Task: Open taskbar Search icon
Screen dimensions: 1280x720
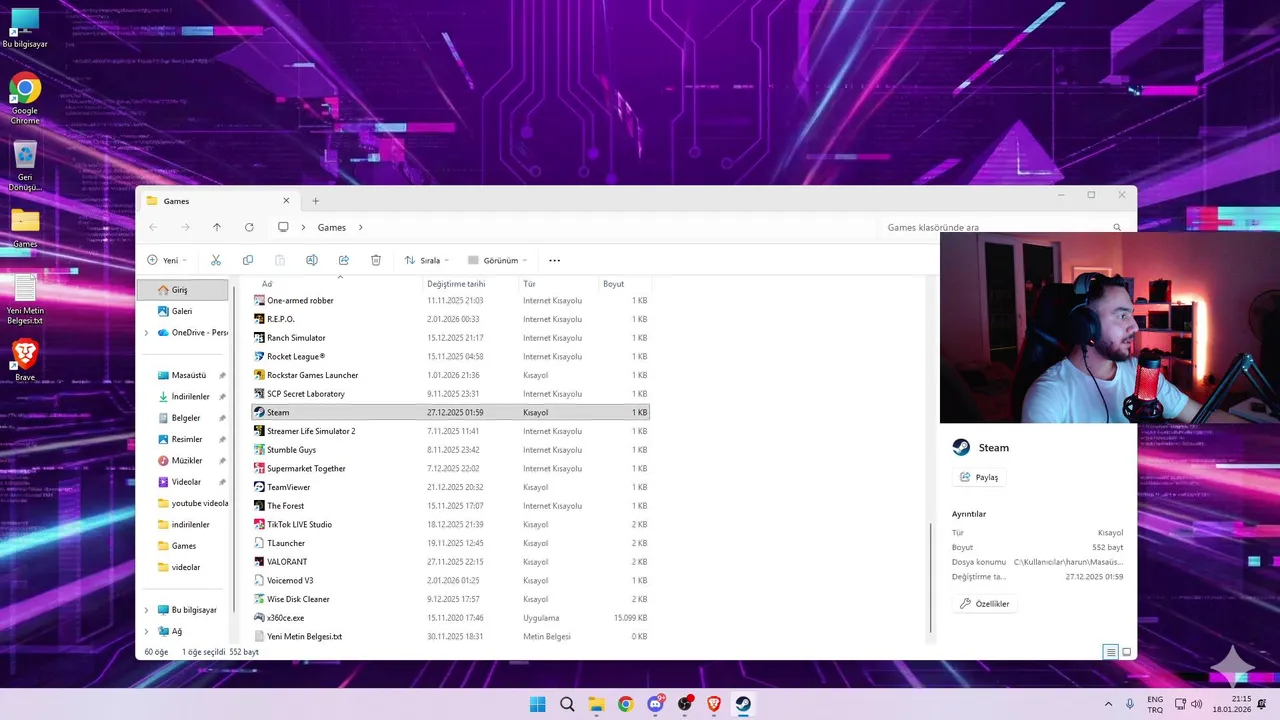Action: coord(567,704)
